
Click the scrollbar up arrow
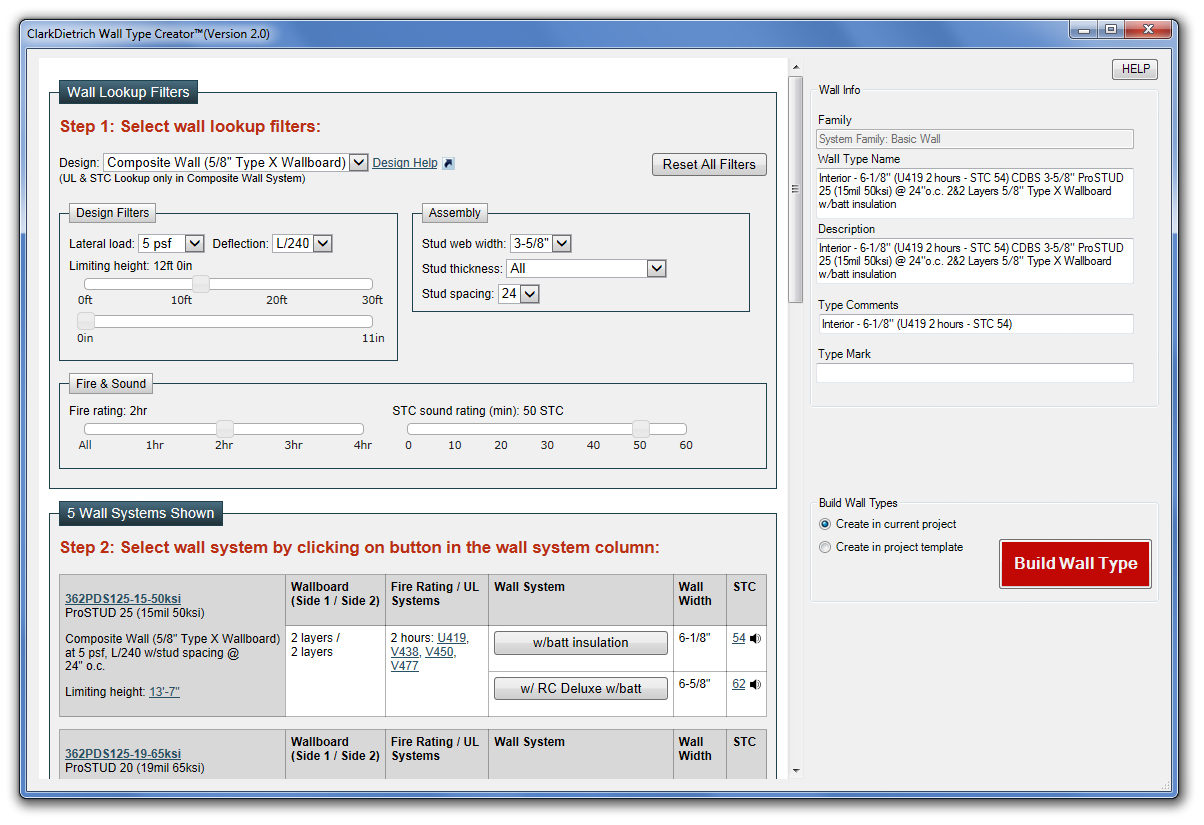[x=796, y=68]
